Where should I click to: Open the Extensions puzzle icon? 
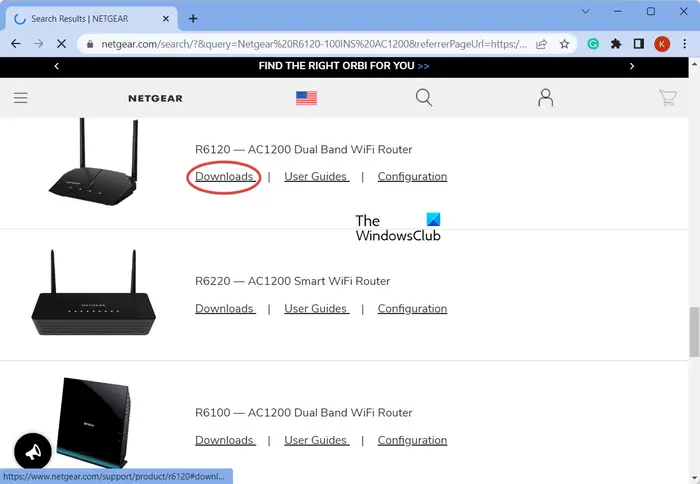pyautogui.click(x=616, y=44)
